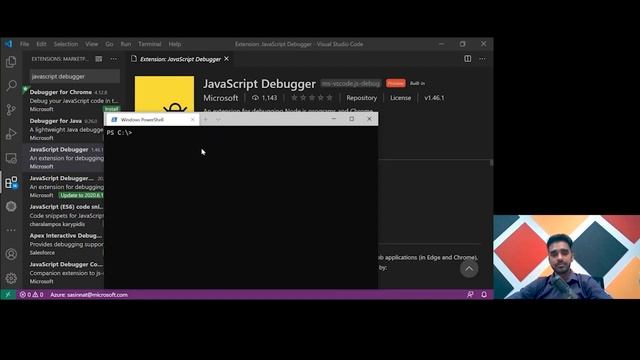640x360 pixels.
Task: Open Remote Explorer view in activity bar
Action: [11, 158]
